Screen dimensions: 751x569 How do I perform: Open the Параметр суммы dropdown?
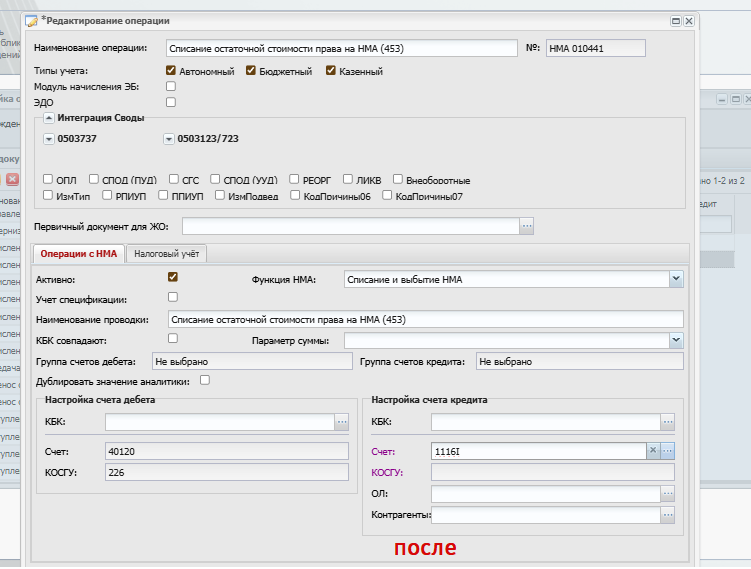[x=676, y=340]
